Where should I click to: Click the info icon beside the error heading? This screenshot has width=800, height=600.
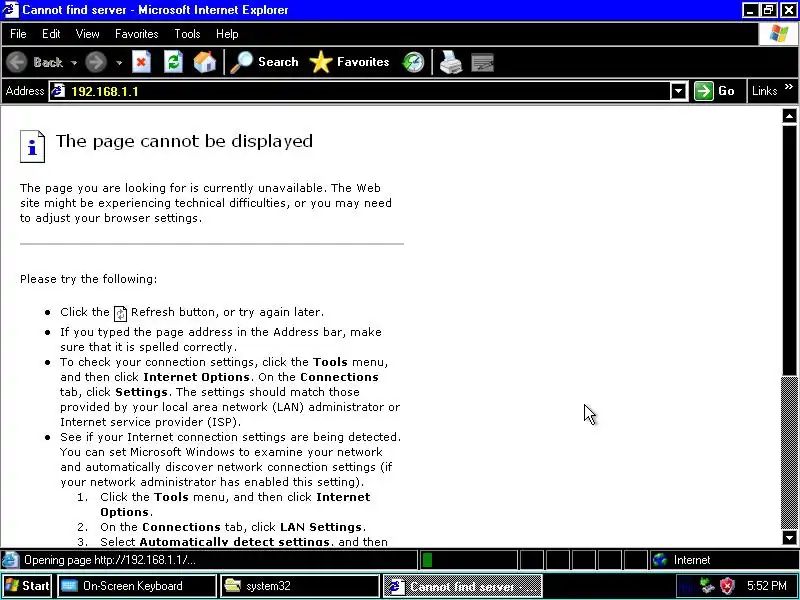point(32,146)
